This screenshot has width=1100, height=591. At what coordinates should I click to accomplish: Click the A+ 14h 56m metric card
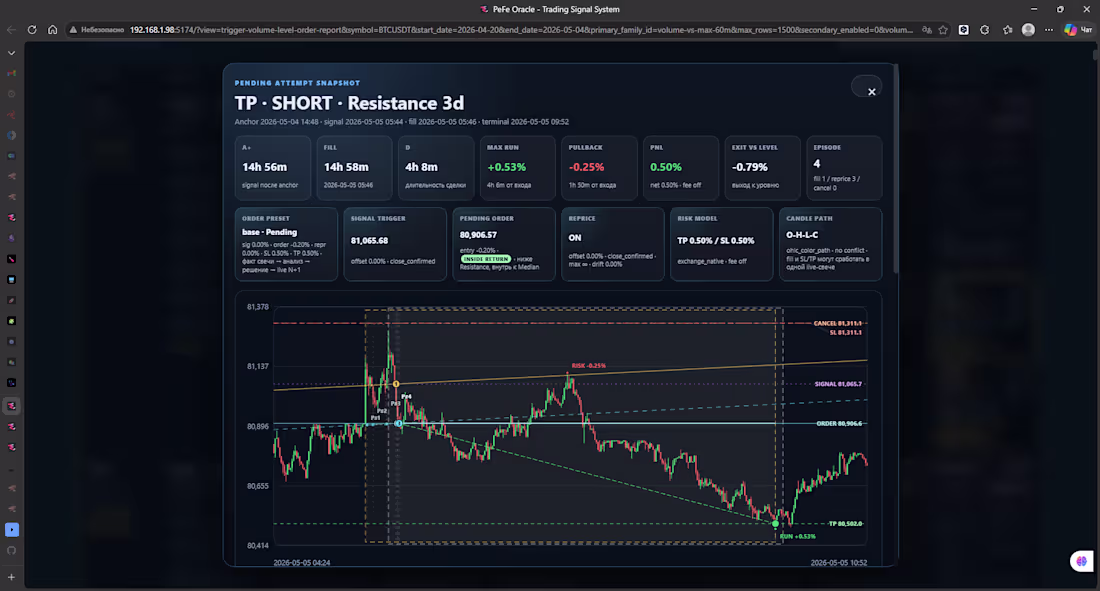(x=273, y=168)
